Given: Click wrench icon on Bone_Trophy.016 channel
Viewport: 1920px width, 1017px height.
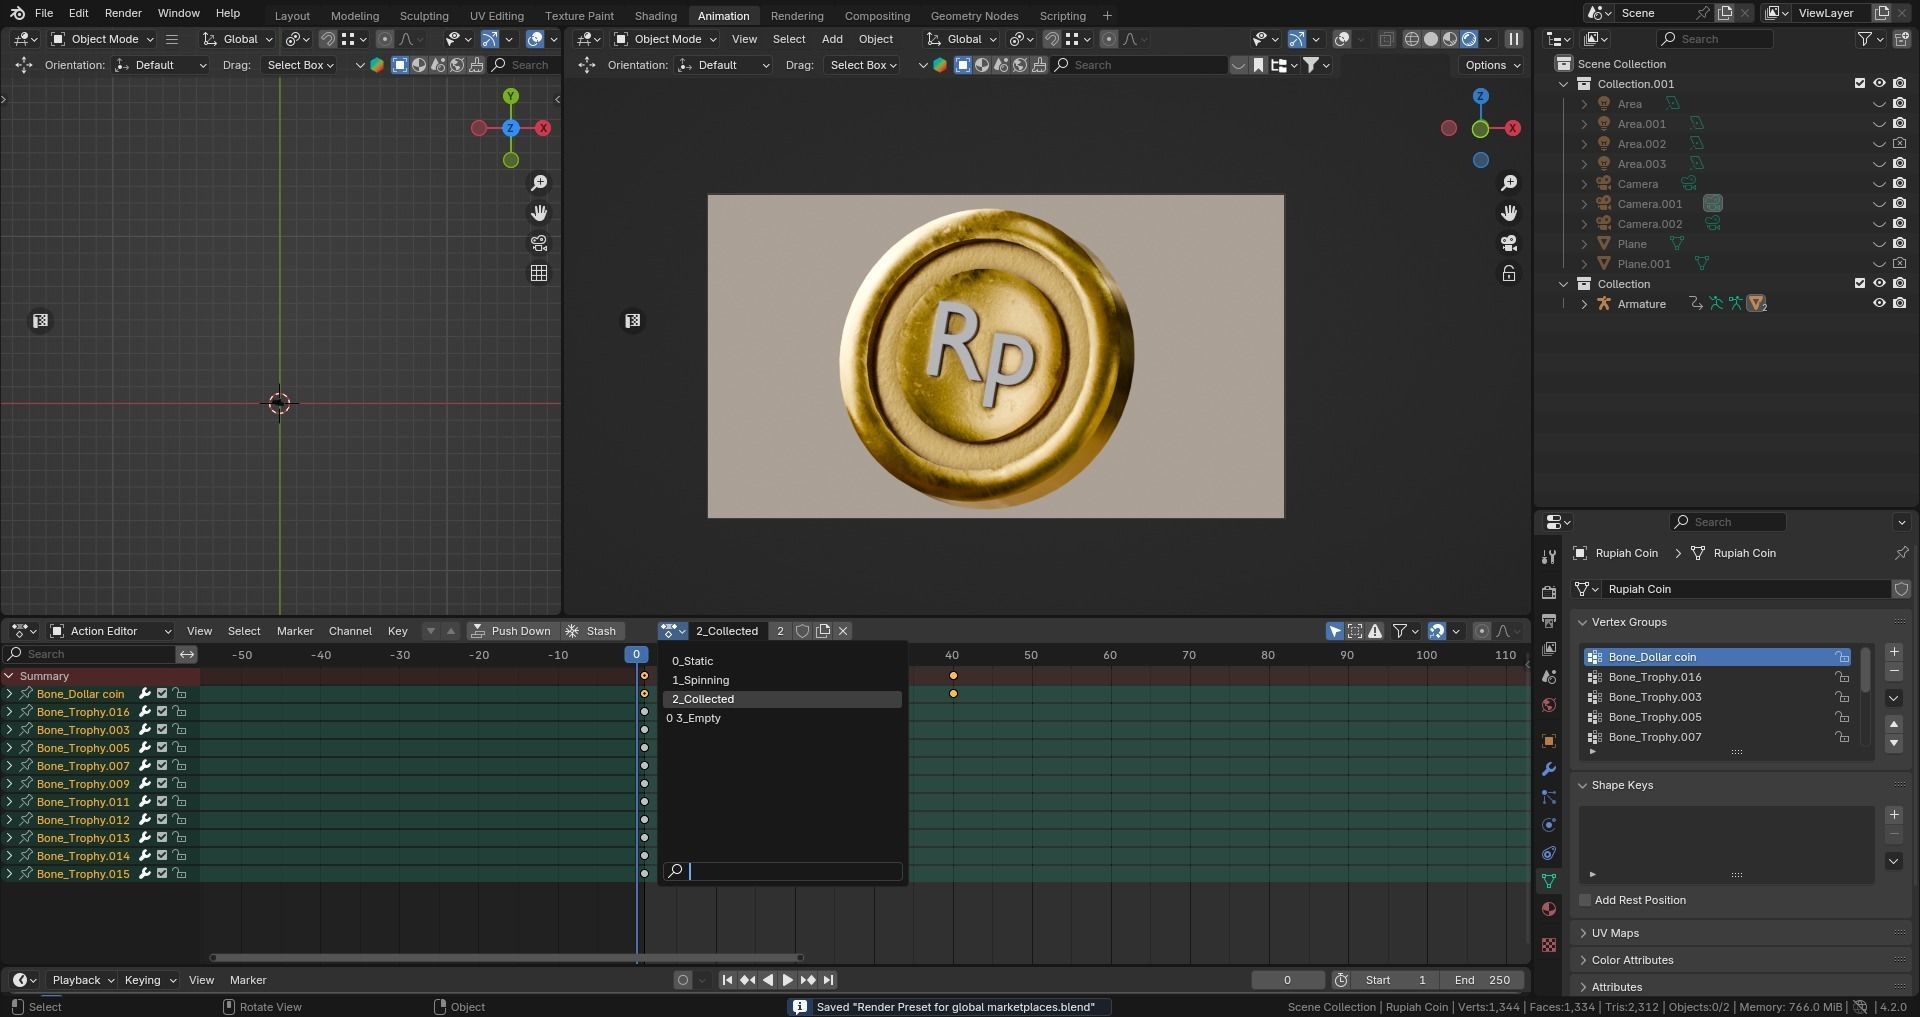Looking at the screenshot, I should [x=144, y=712].
